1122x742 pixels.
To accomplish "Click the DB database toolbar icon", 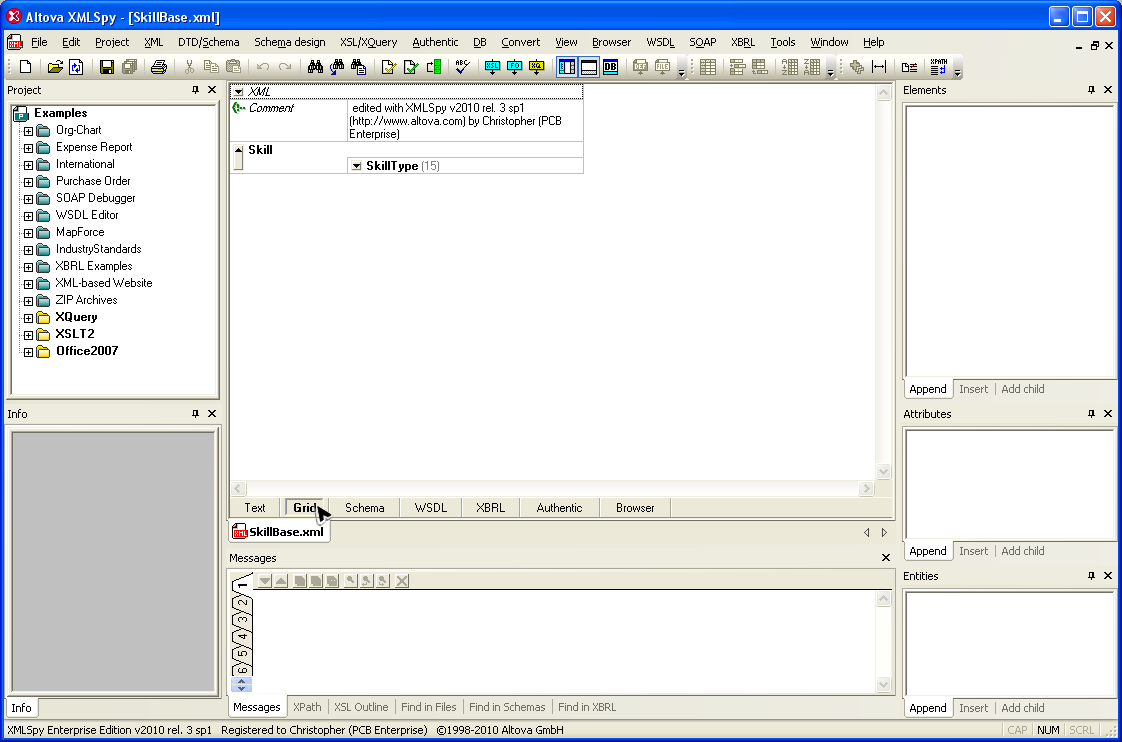I will [x=610, y=67].
